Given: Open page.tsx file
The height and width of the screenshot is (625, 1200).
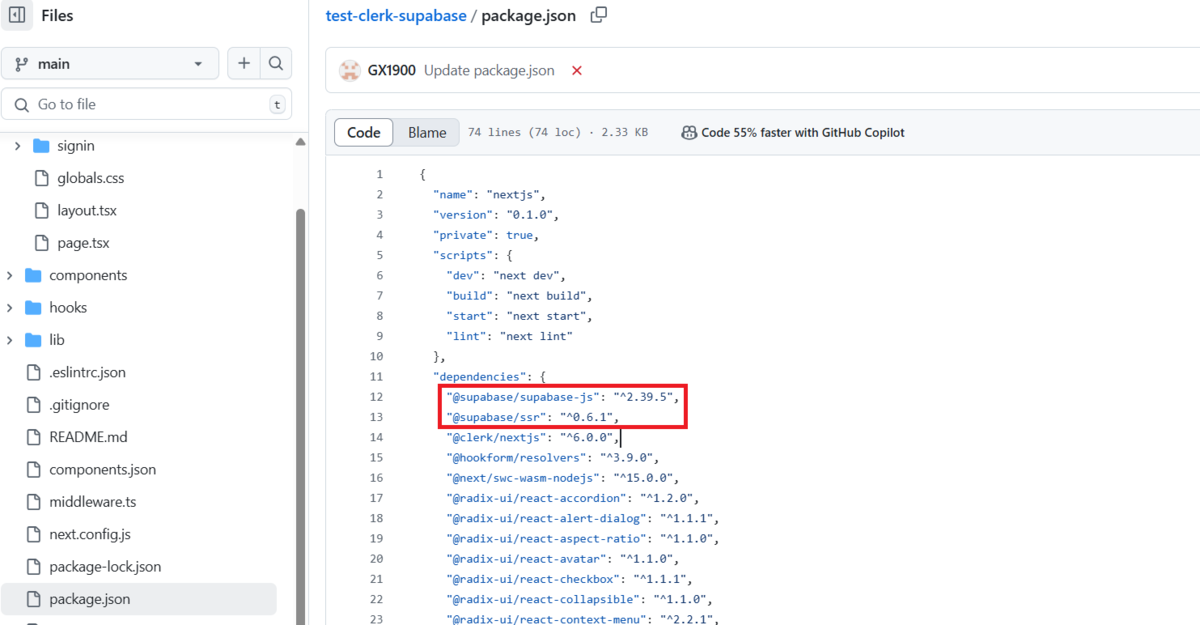Looking at the screenshot, I should tap(83, 243).
